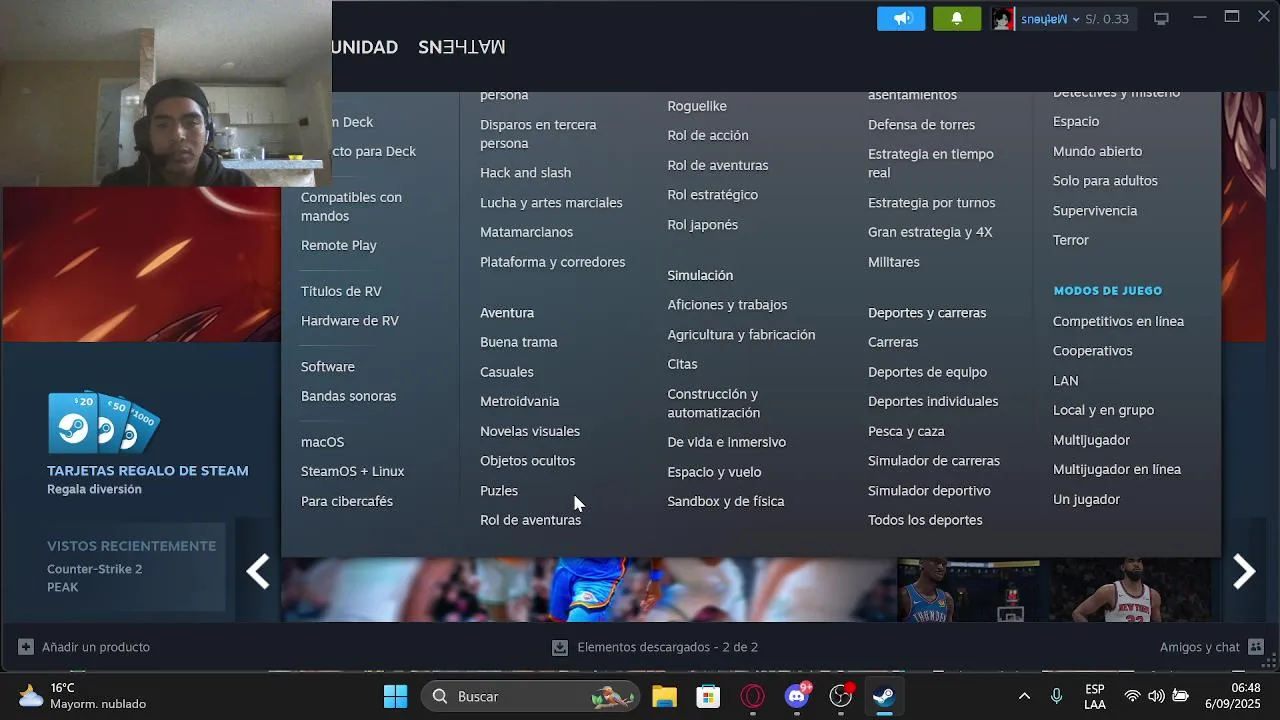Go to next carousel item arrow

click(1243, 572)
